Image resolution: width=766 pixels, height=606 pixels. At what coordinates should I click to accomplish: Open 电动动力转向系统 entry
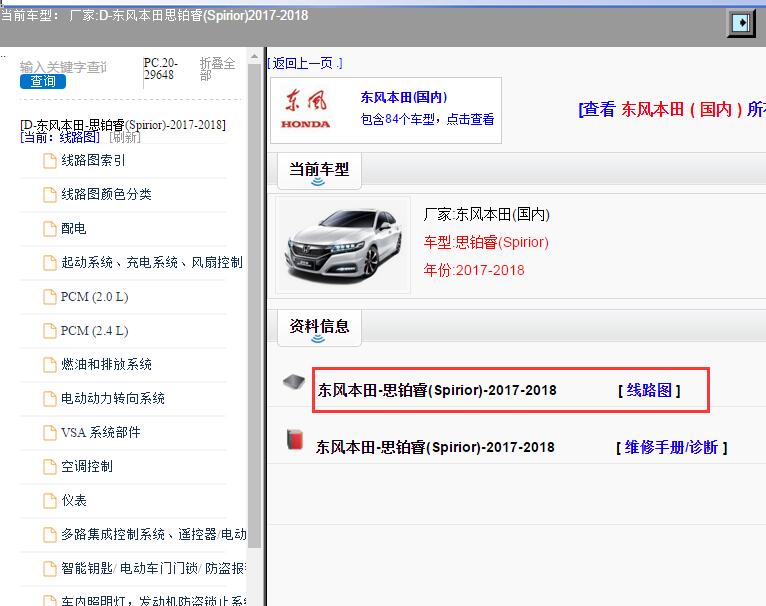click(112, 399)
